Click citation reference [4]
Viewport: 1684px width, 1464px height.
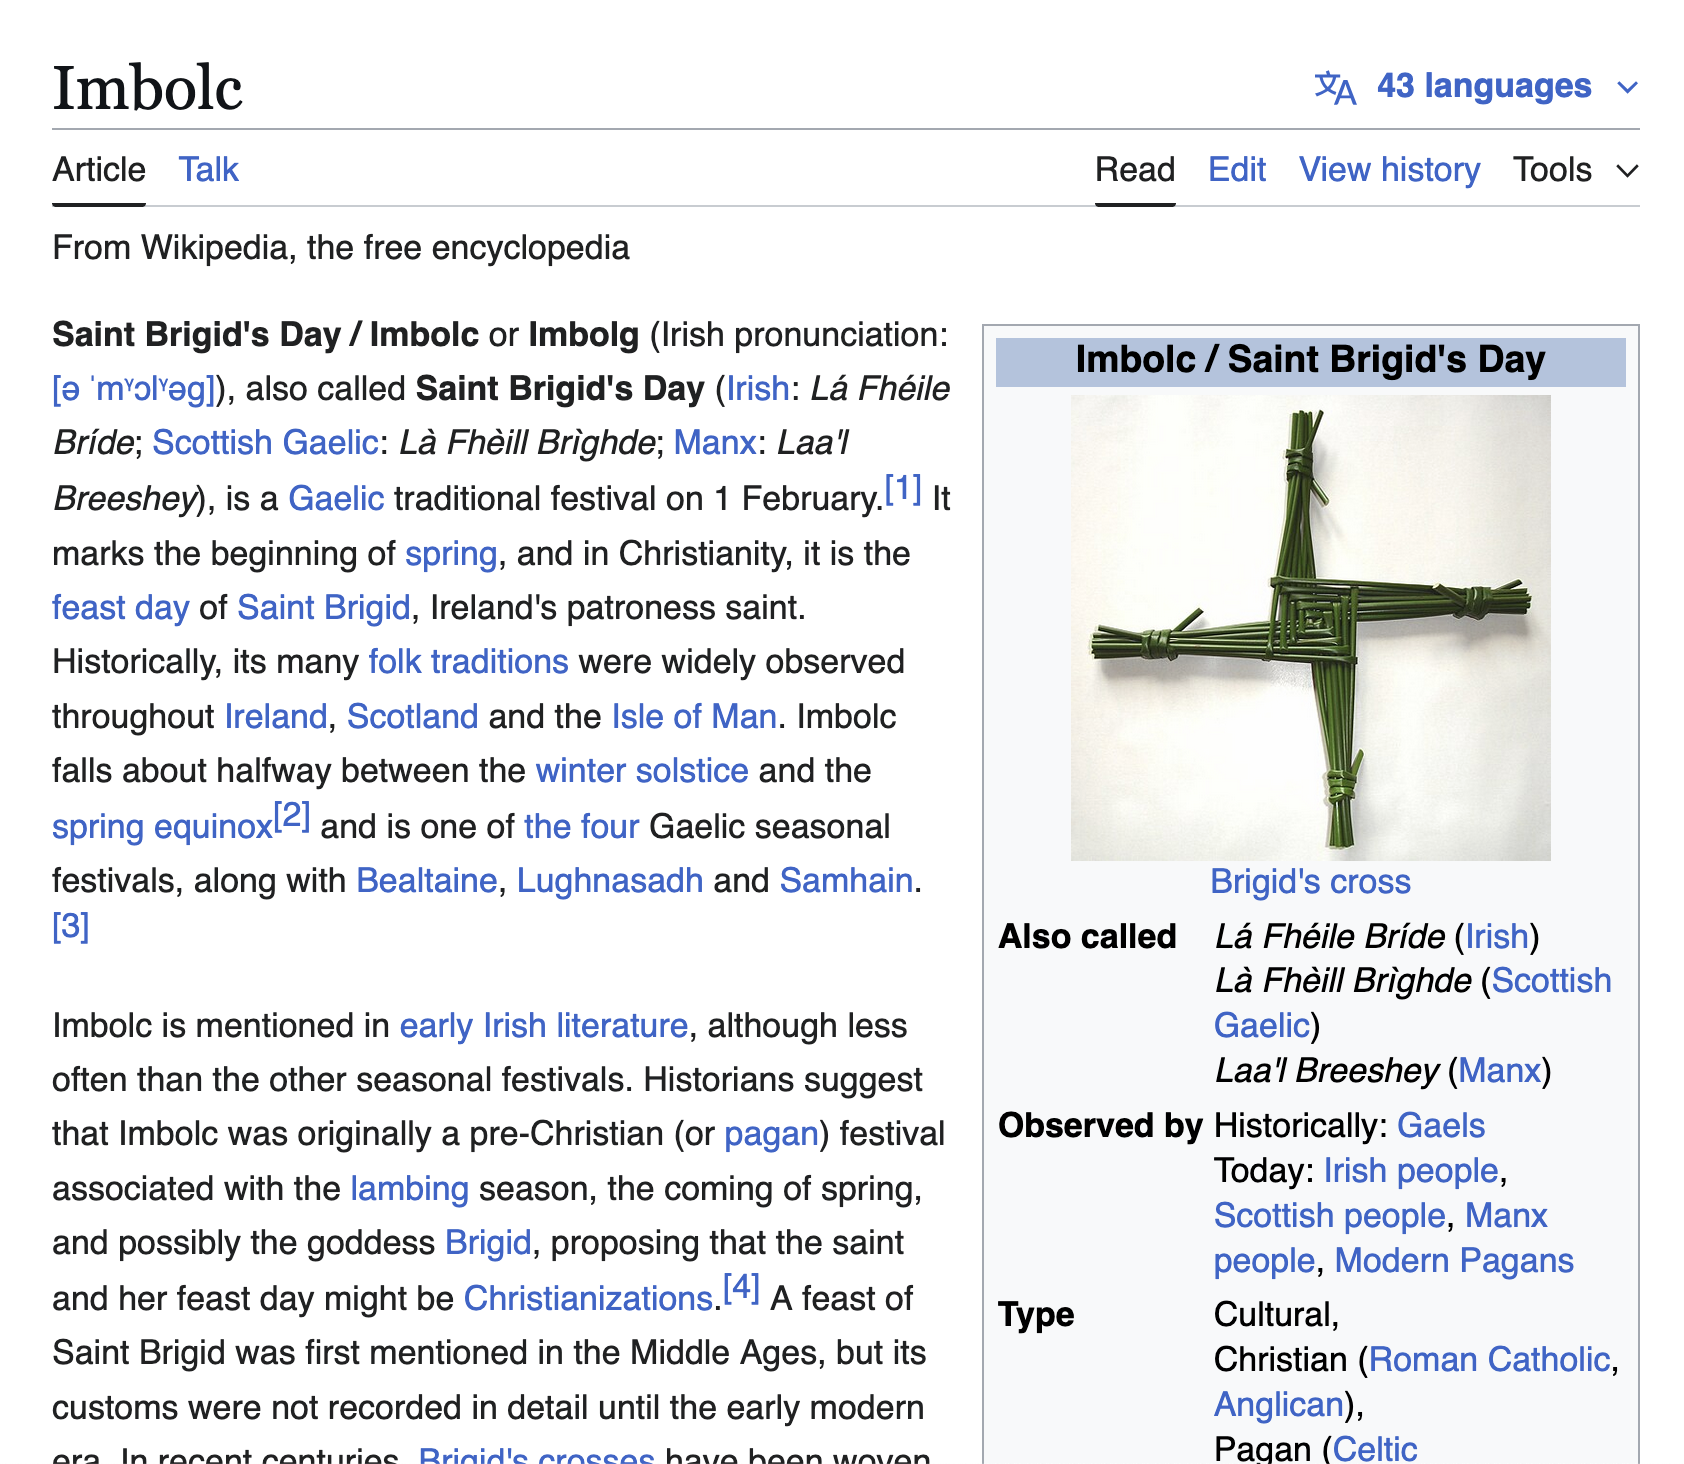click(x=742, y=1289)
